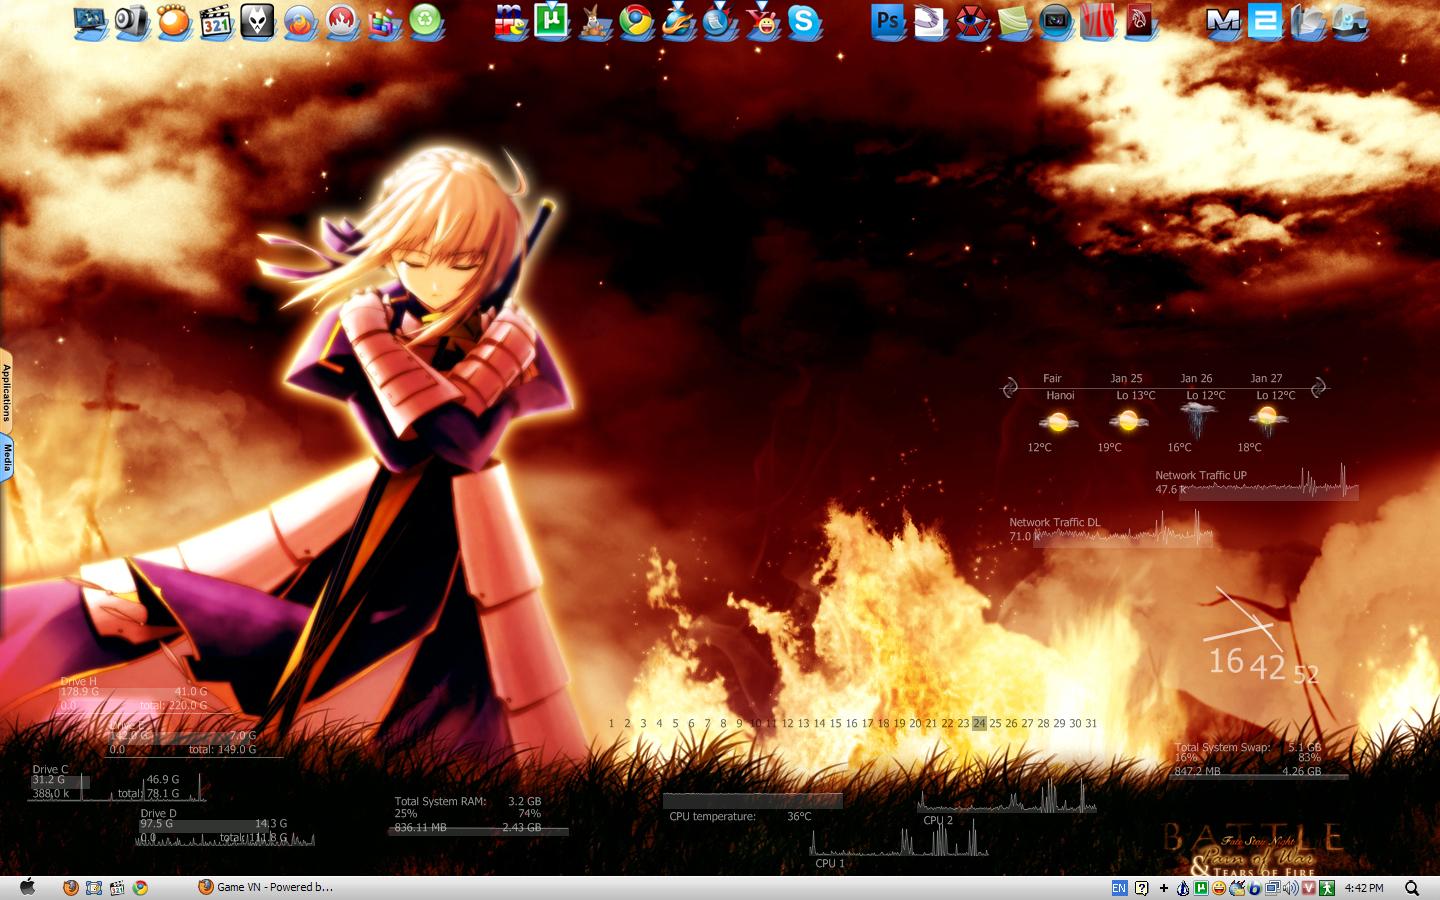
Task: Select highlighted day 24 in calendar strip
Action: tap(979, 723)
